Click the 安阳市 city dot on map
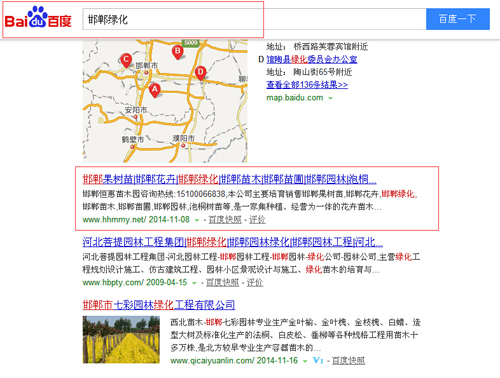The image size is (500, 378). (x=136, y=117)
